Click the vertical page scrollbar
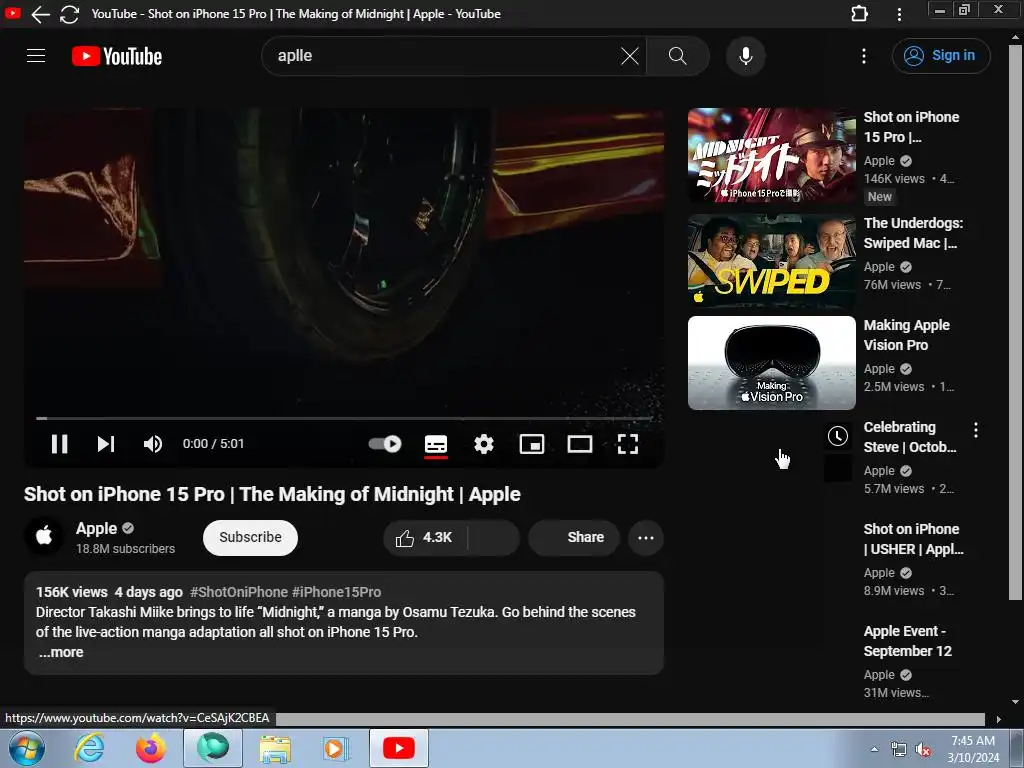This screenshot has height=768, width=1024. [1015, 322]
